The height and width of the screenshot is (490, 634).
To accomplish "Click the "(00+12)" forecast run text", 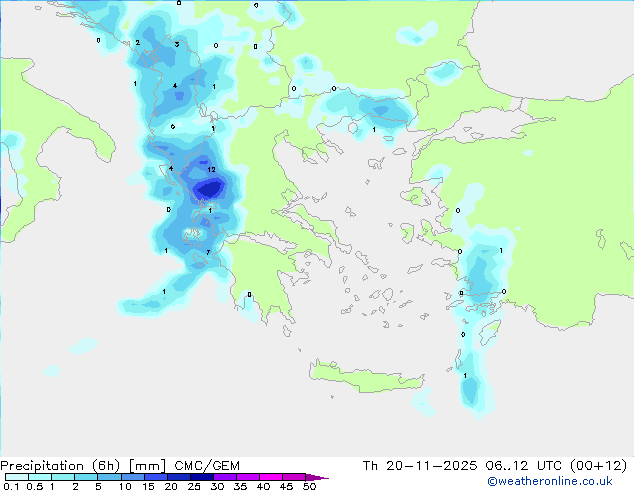I will point(598,466).
